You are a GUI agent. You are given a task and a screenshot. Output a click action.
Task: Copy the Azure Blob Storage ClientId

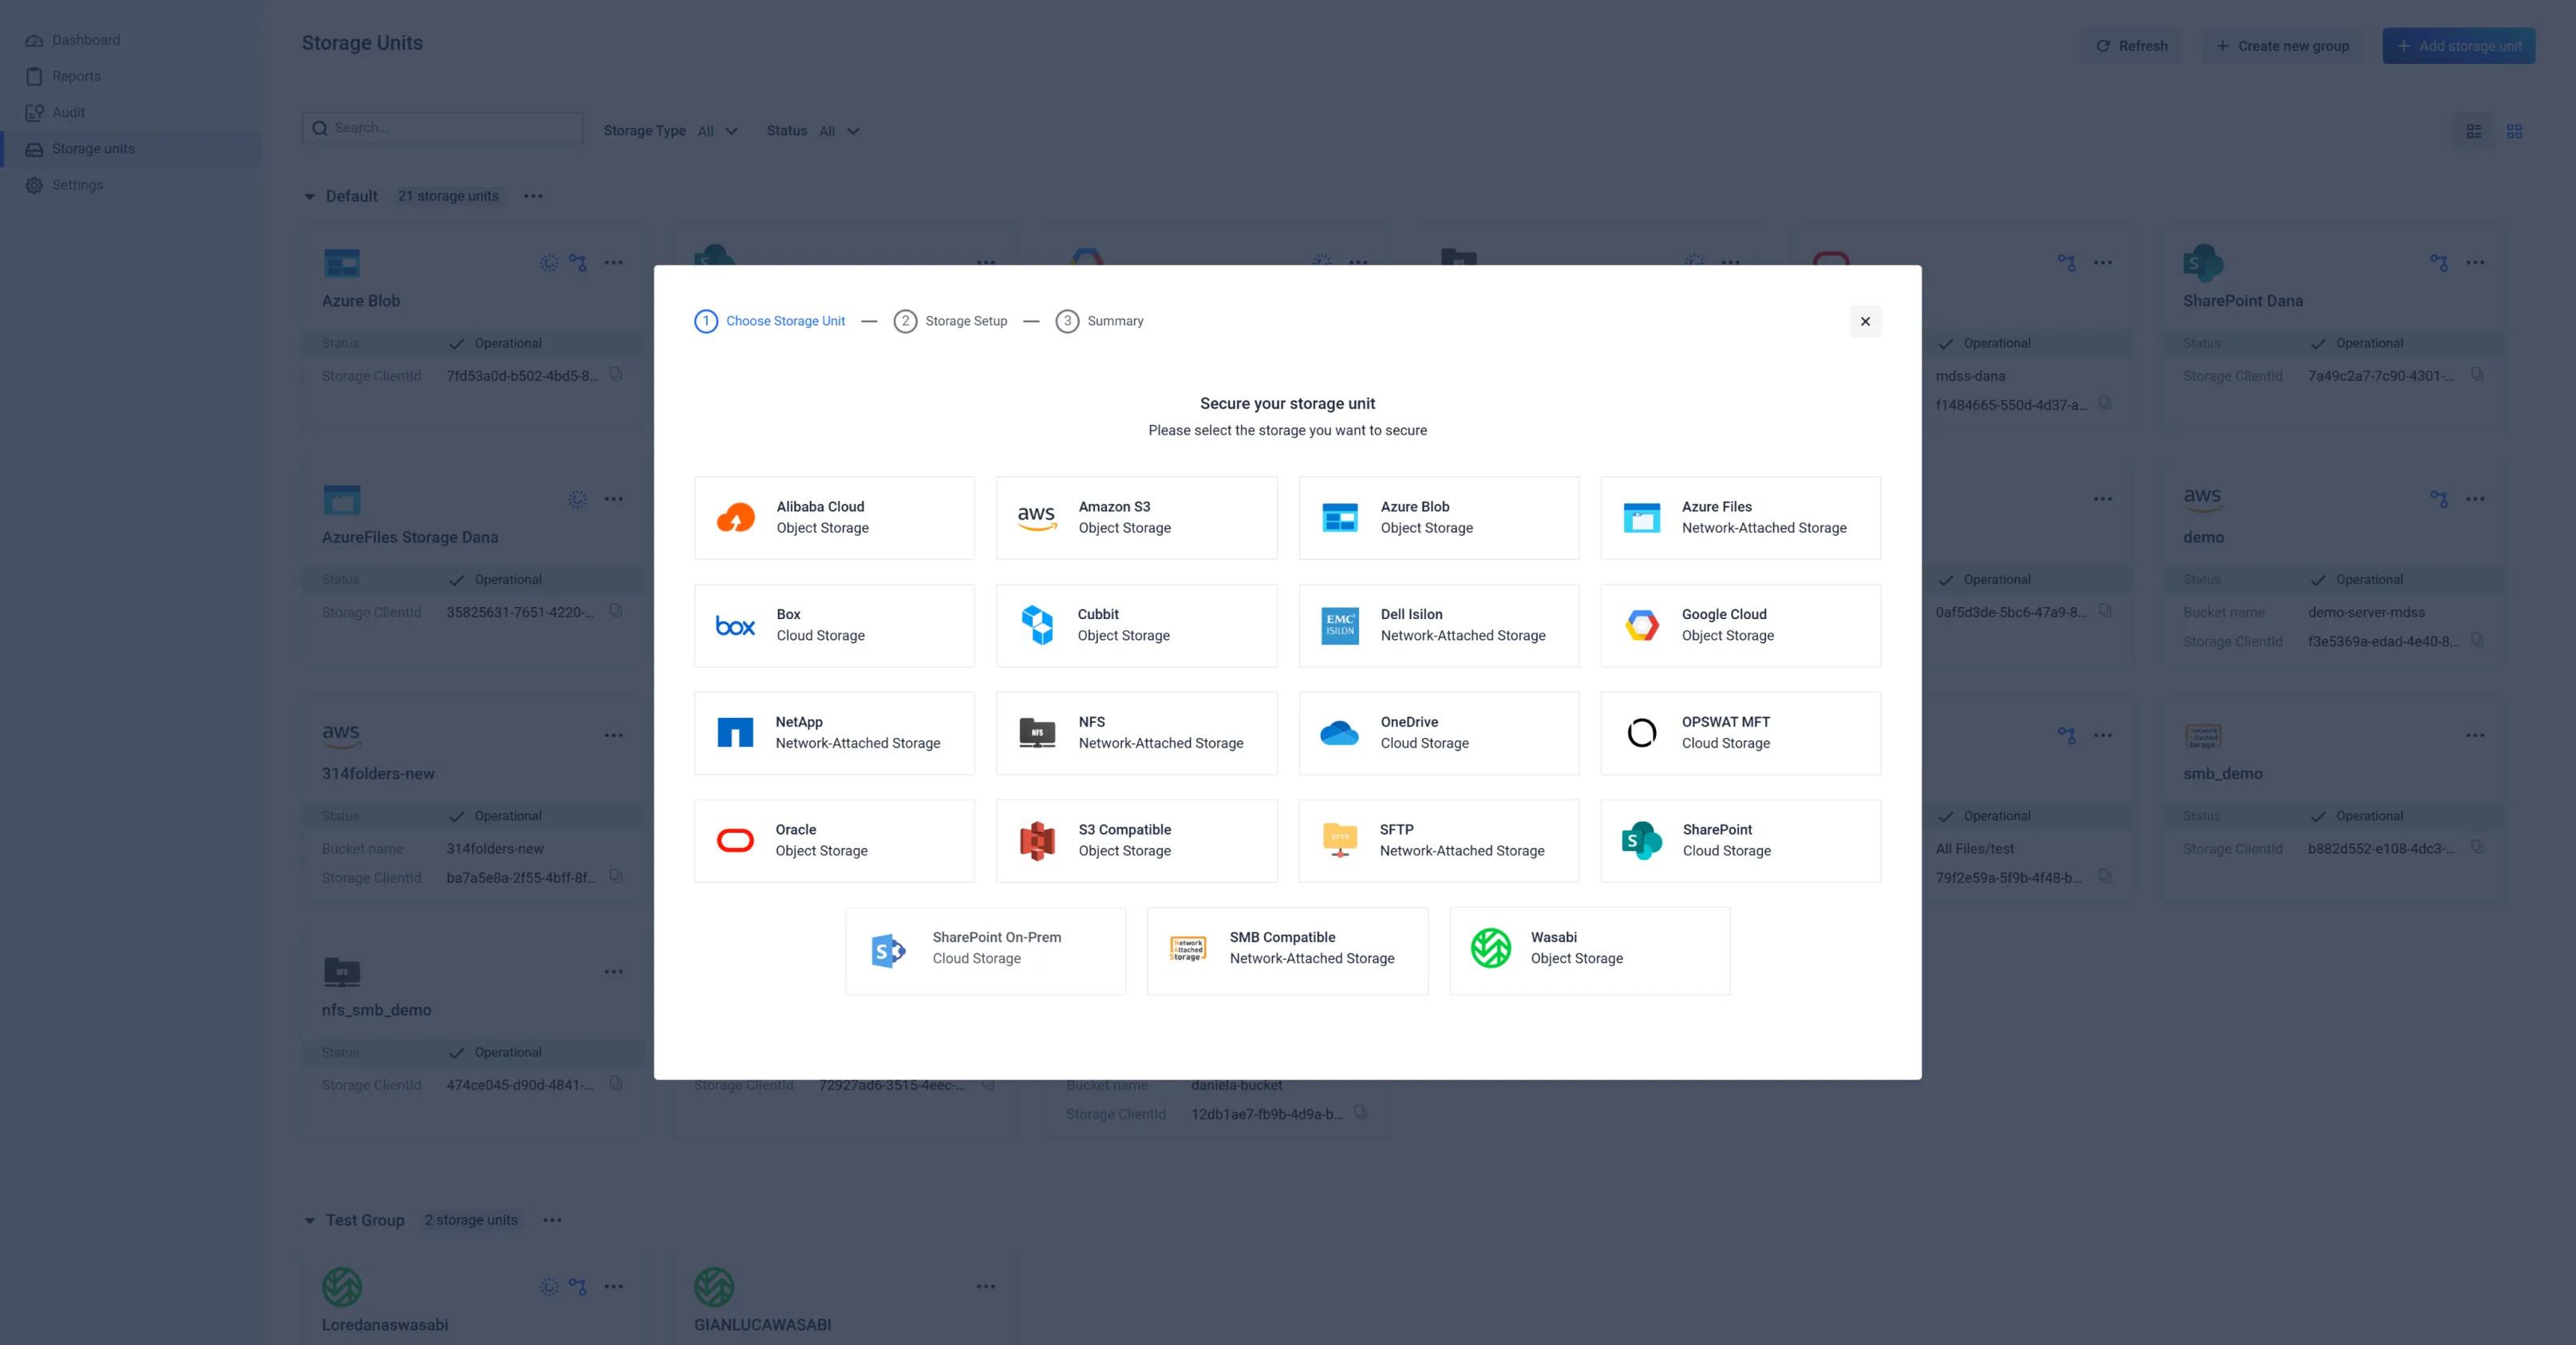coord(616,375)
